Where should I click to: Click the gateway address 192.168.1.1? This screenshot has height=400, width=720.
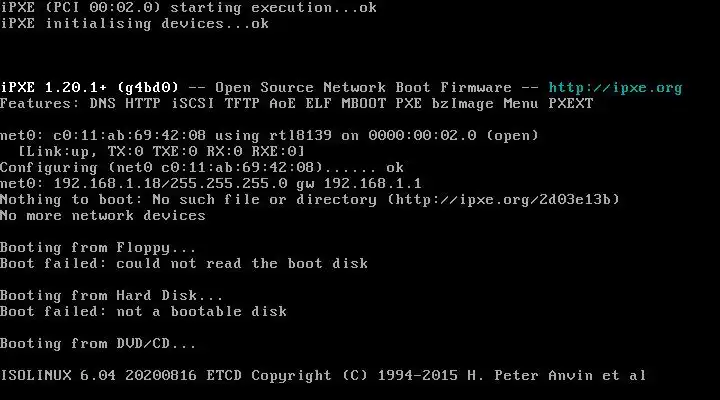(x=377, y=183)
